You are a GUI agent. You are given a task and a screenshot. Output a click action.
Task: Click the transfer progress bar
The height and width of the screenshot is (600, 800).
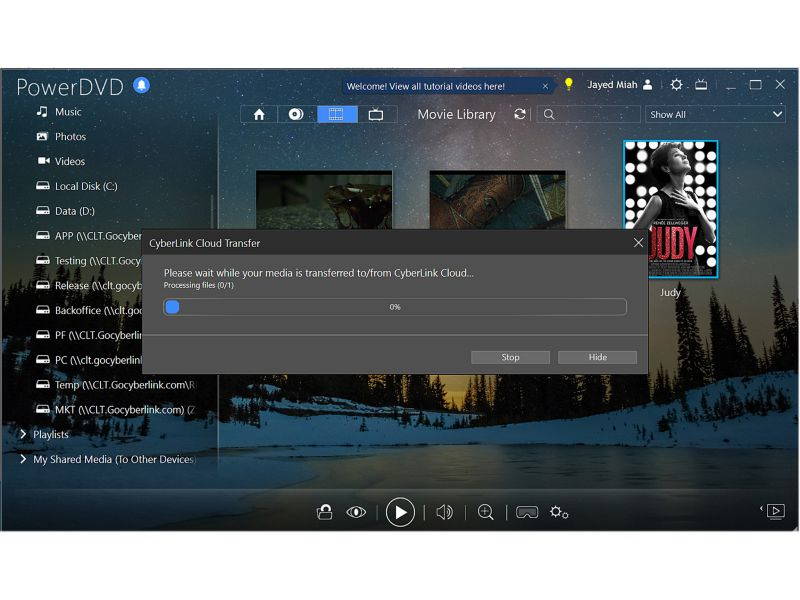[x=395, y=307]
